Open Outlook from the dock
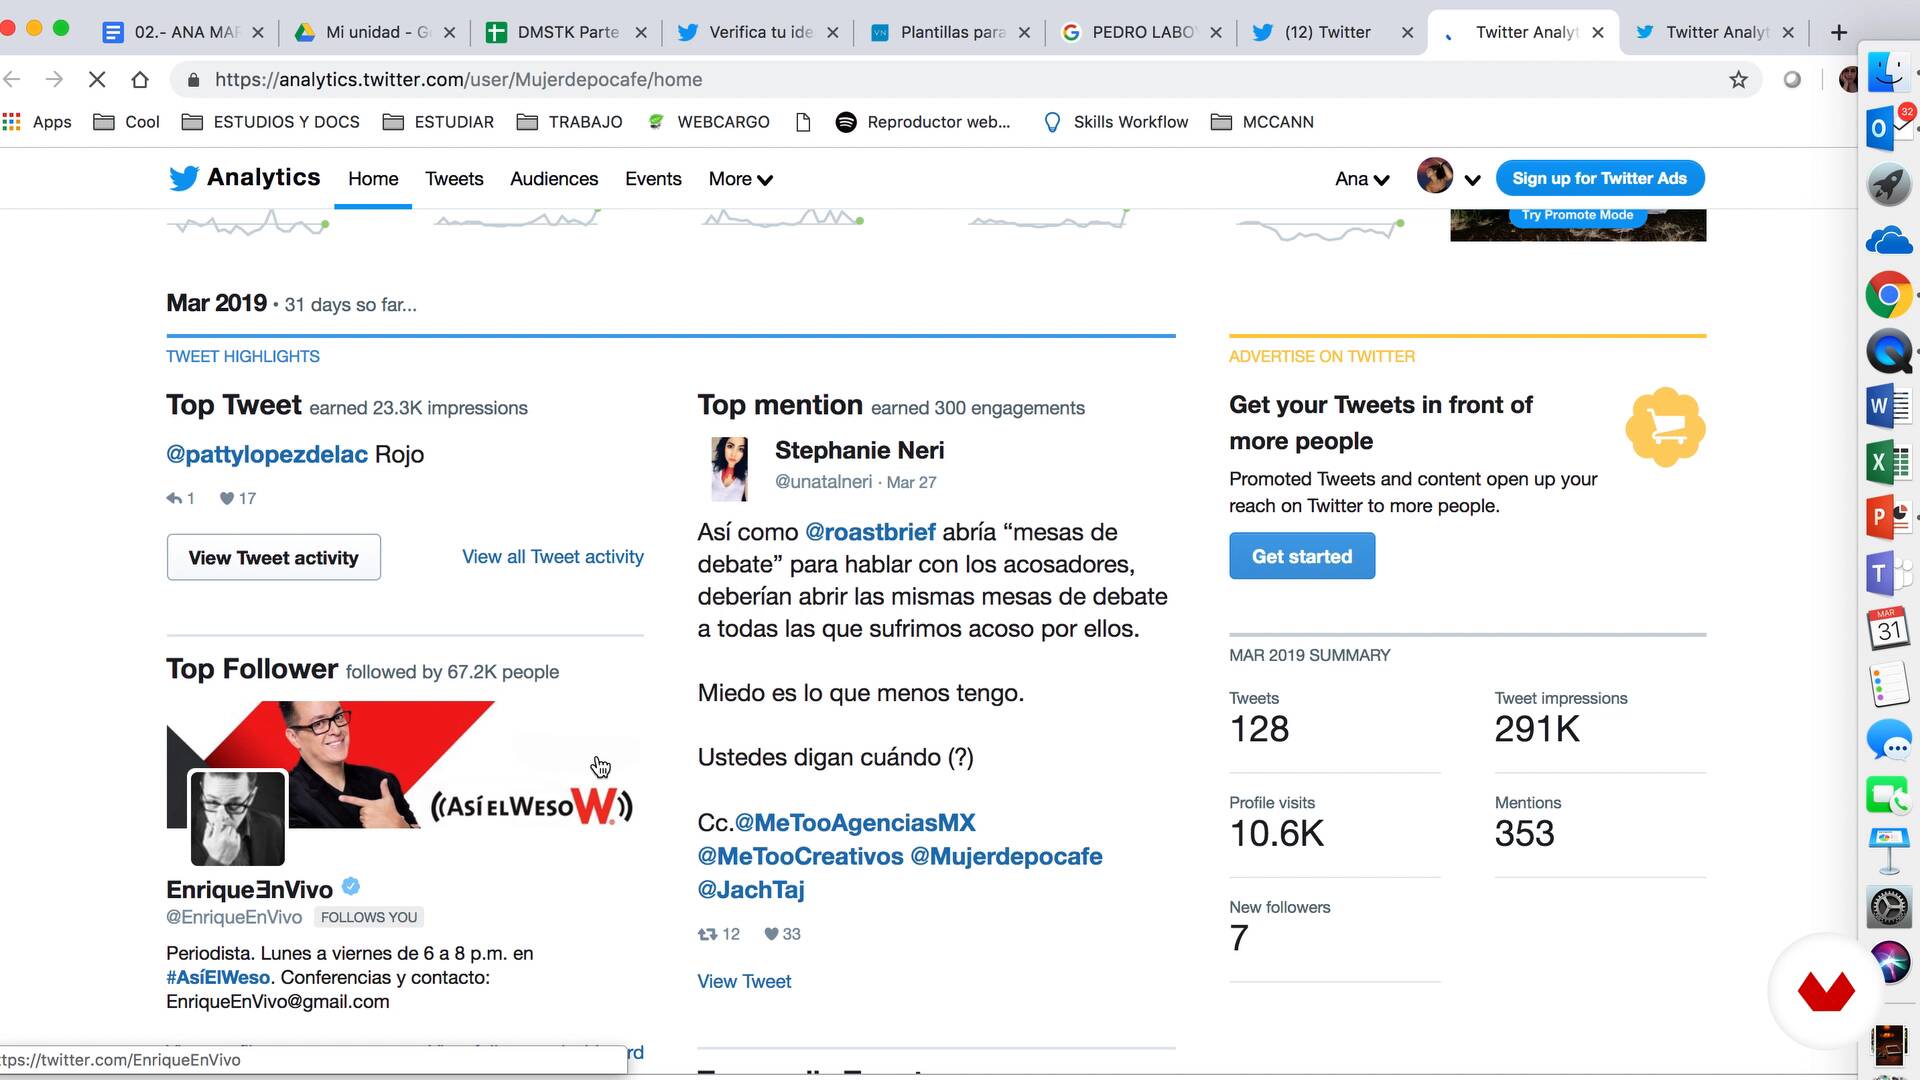 click(1888, 127)
